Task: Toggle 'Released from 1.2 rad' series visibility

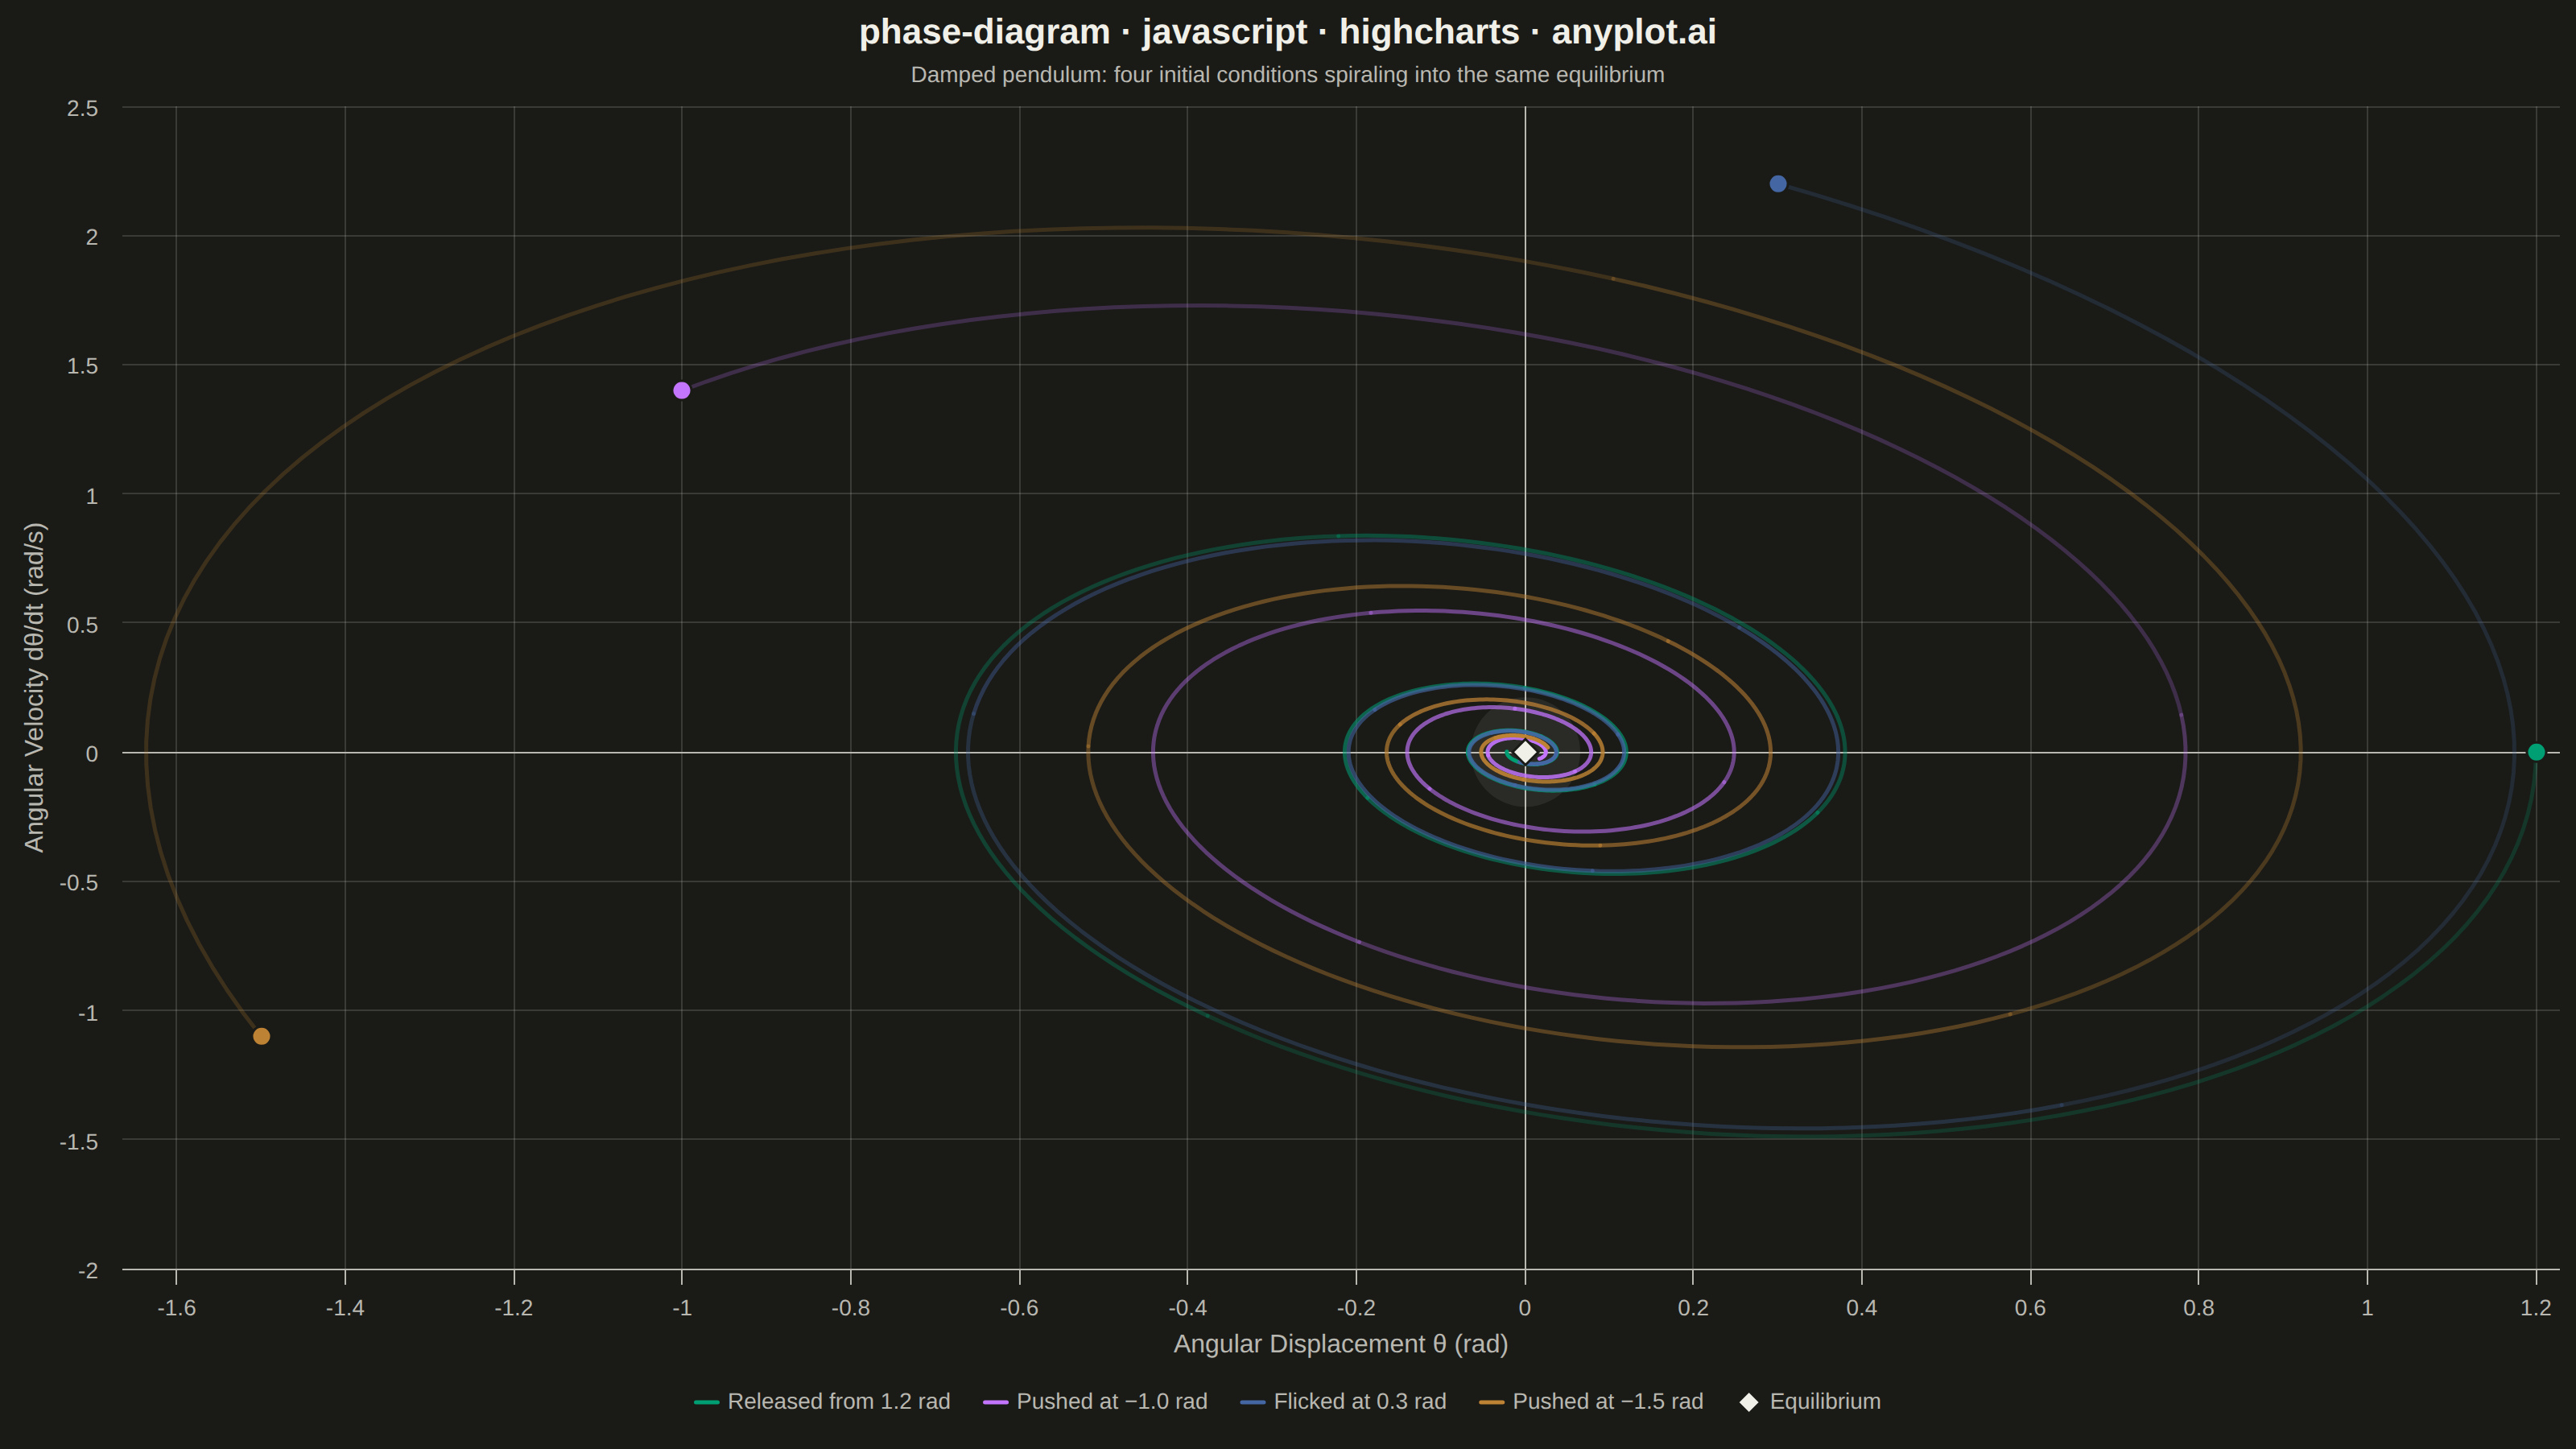Action: 839,1402
